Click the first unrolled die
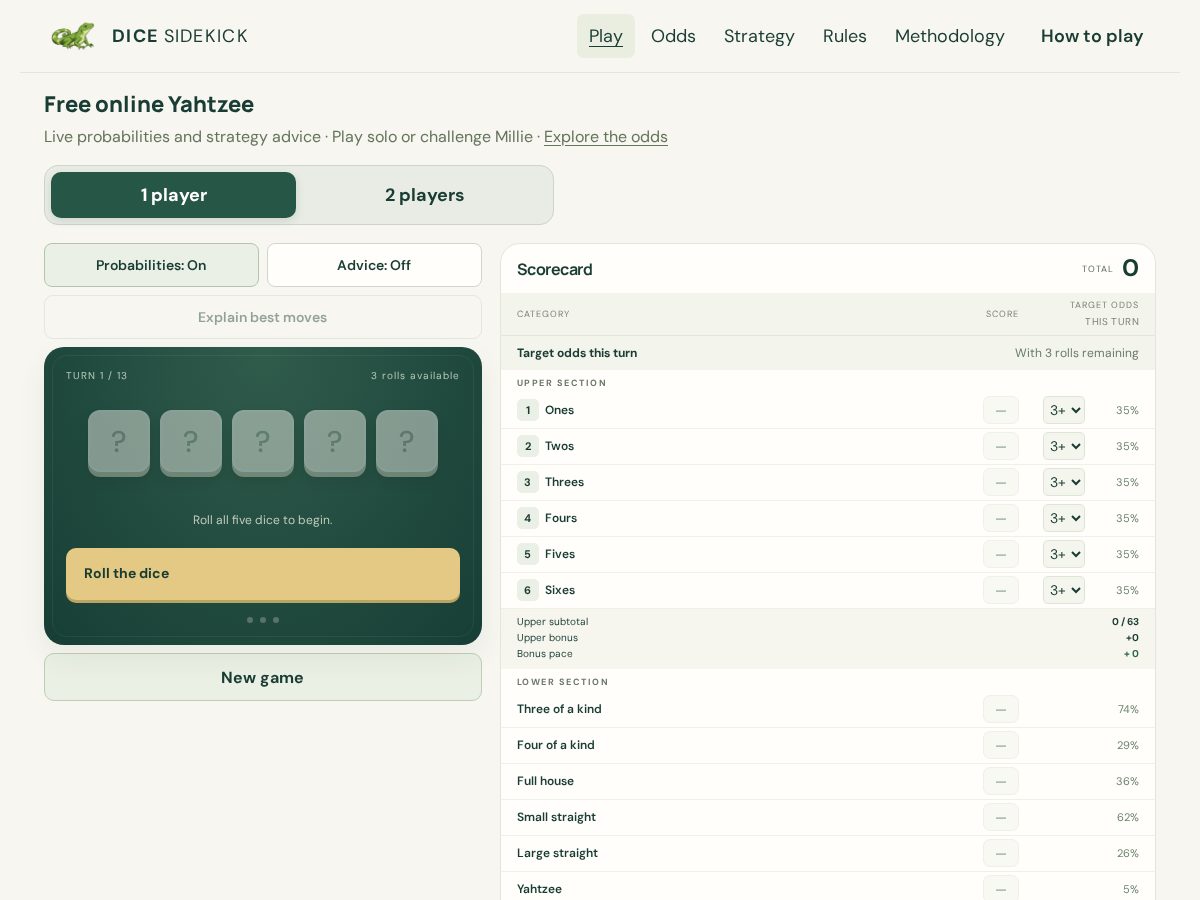The height and width of the screenshot is (900, 1200). coord(119,443)
